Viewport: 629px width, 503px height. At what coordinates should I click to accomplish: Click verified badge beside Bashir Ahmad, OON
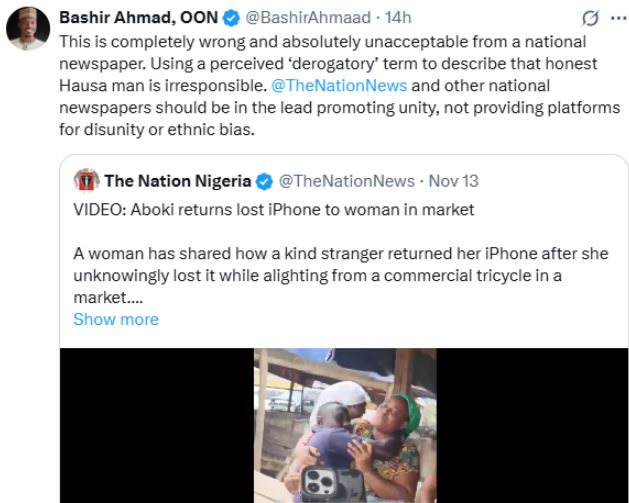point(228,18)
